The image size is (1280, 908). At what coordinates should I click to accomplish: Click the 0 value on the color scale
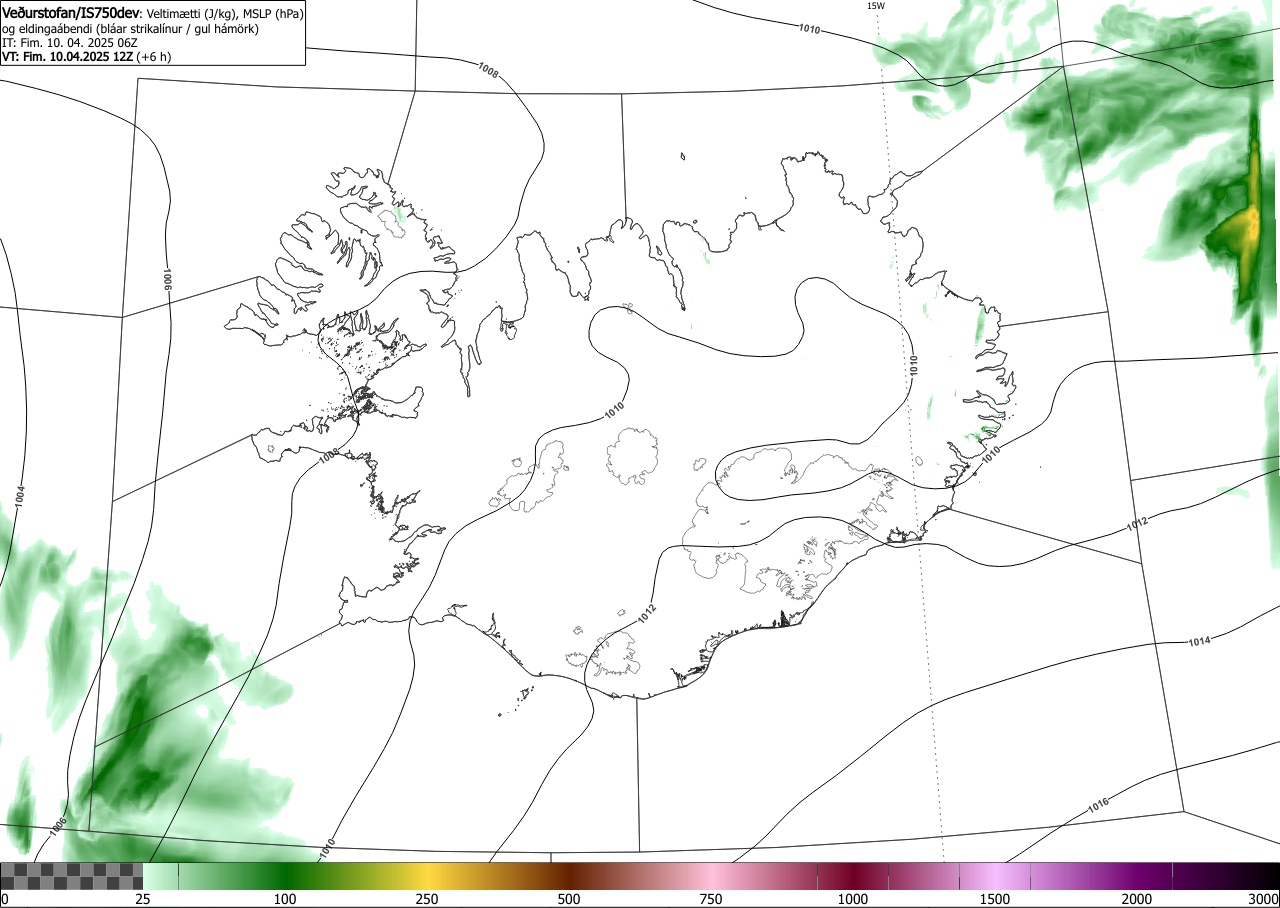[5, 899]
